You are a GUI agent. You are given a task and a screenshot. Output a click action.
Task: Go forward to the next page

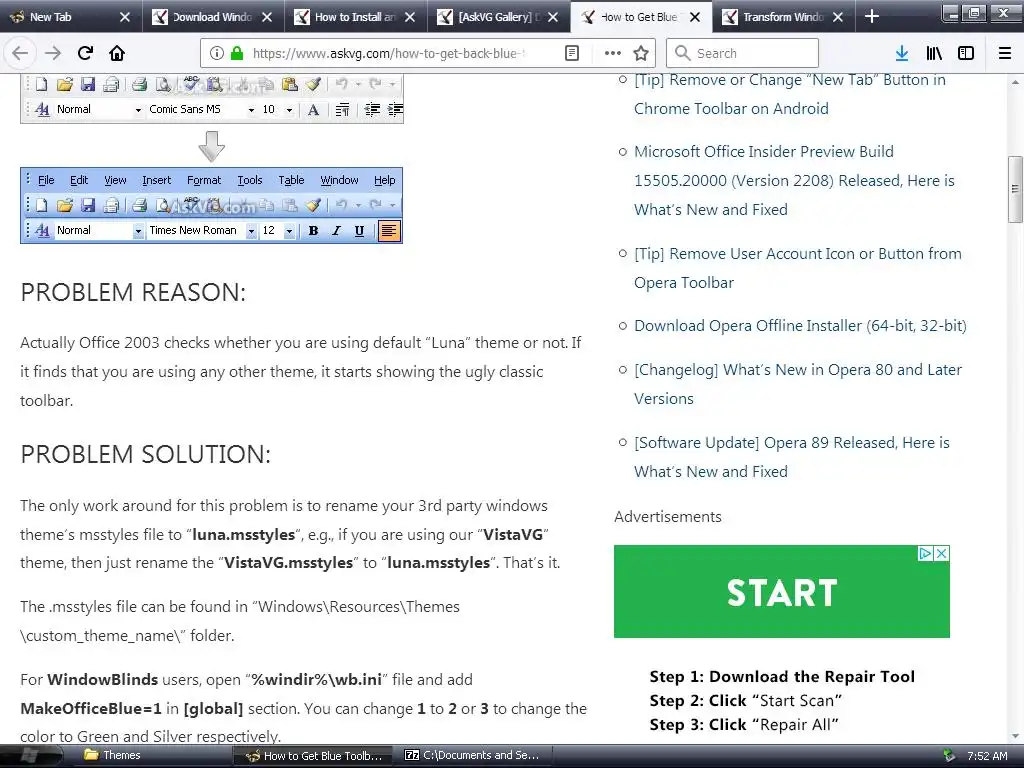pos(53,54)
